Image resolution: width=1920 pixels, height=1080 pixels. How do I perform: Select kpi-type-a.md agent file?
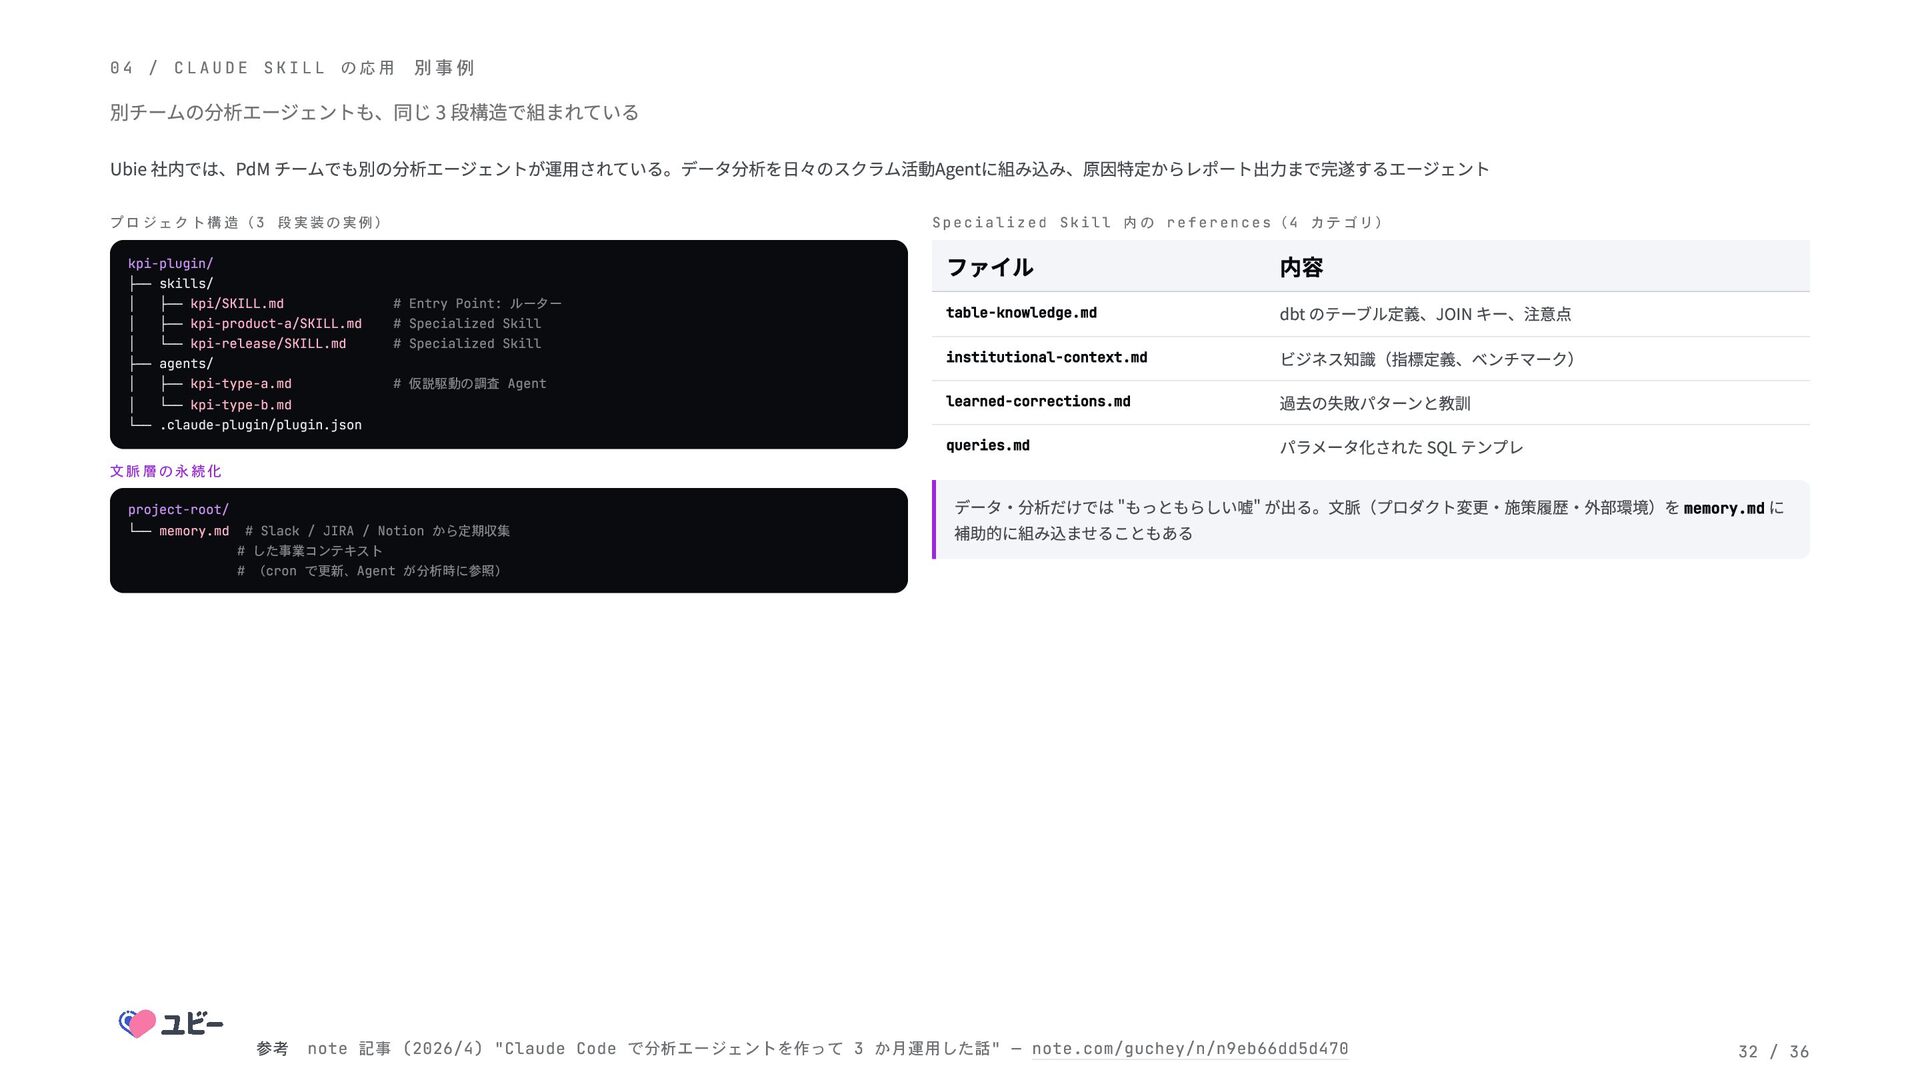pos(241,383)
